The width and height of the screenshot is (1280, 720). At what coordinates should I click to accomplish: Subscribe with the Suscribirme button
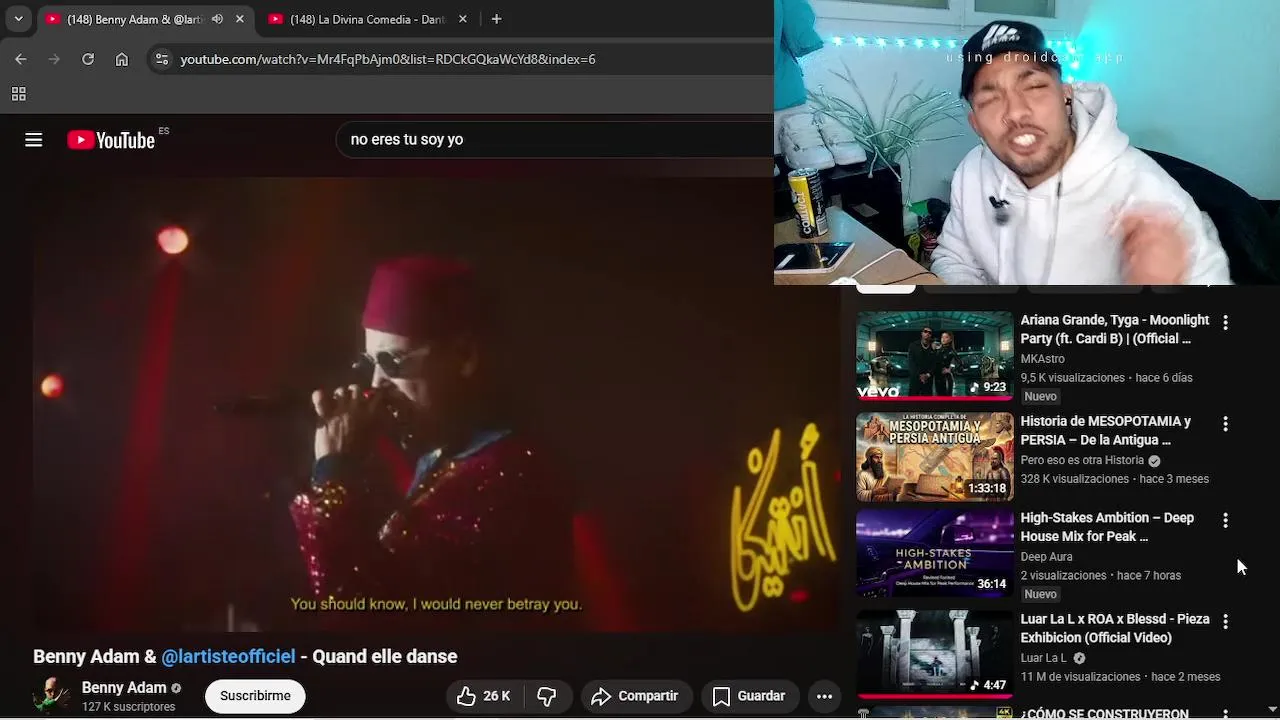255,696
